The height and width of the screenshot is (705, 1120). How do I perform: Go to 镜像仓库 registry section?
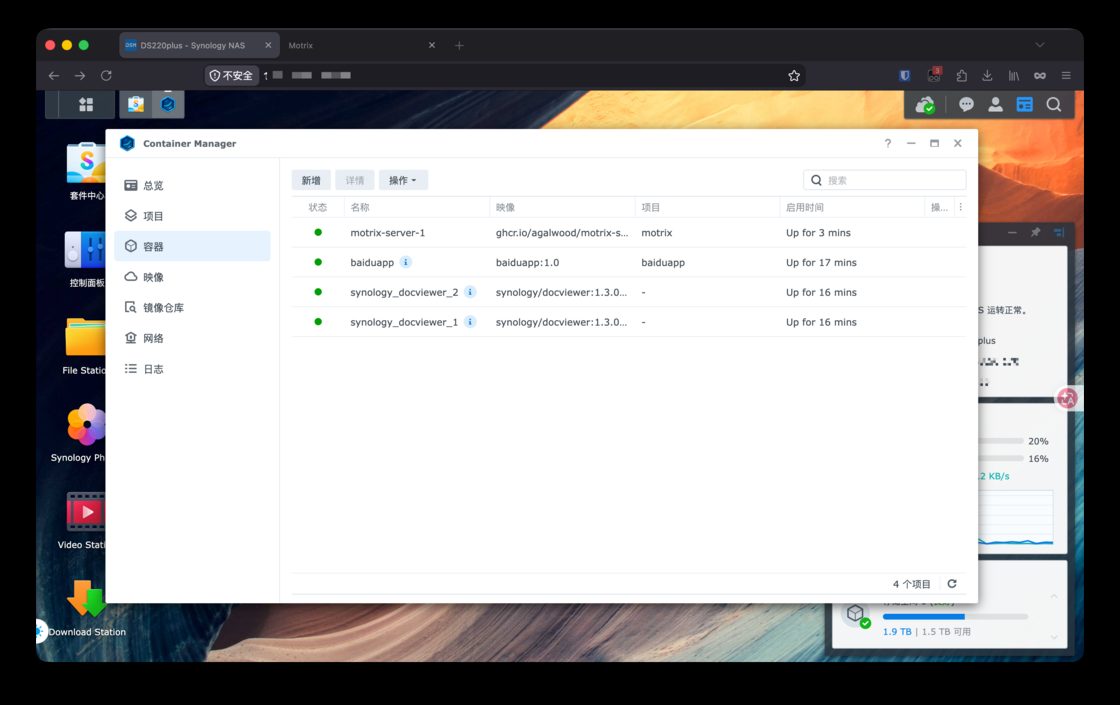coord(192,308)
